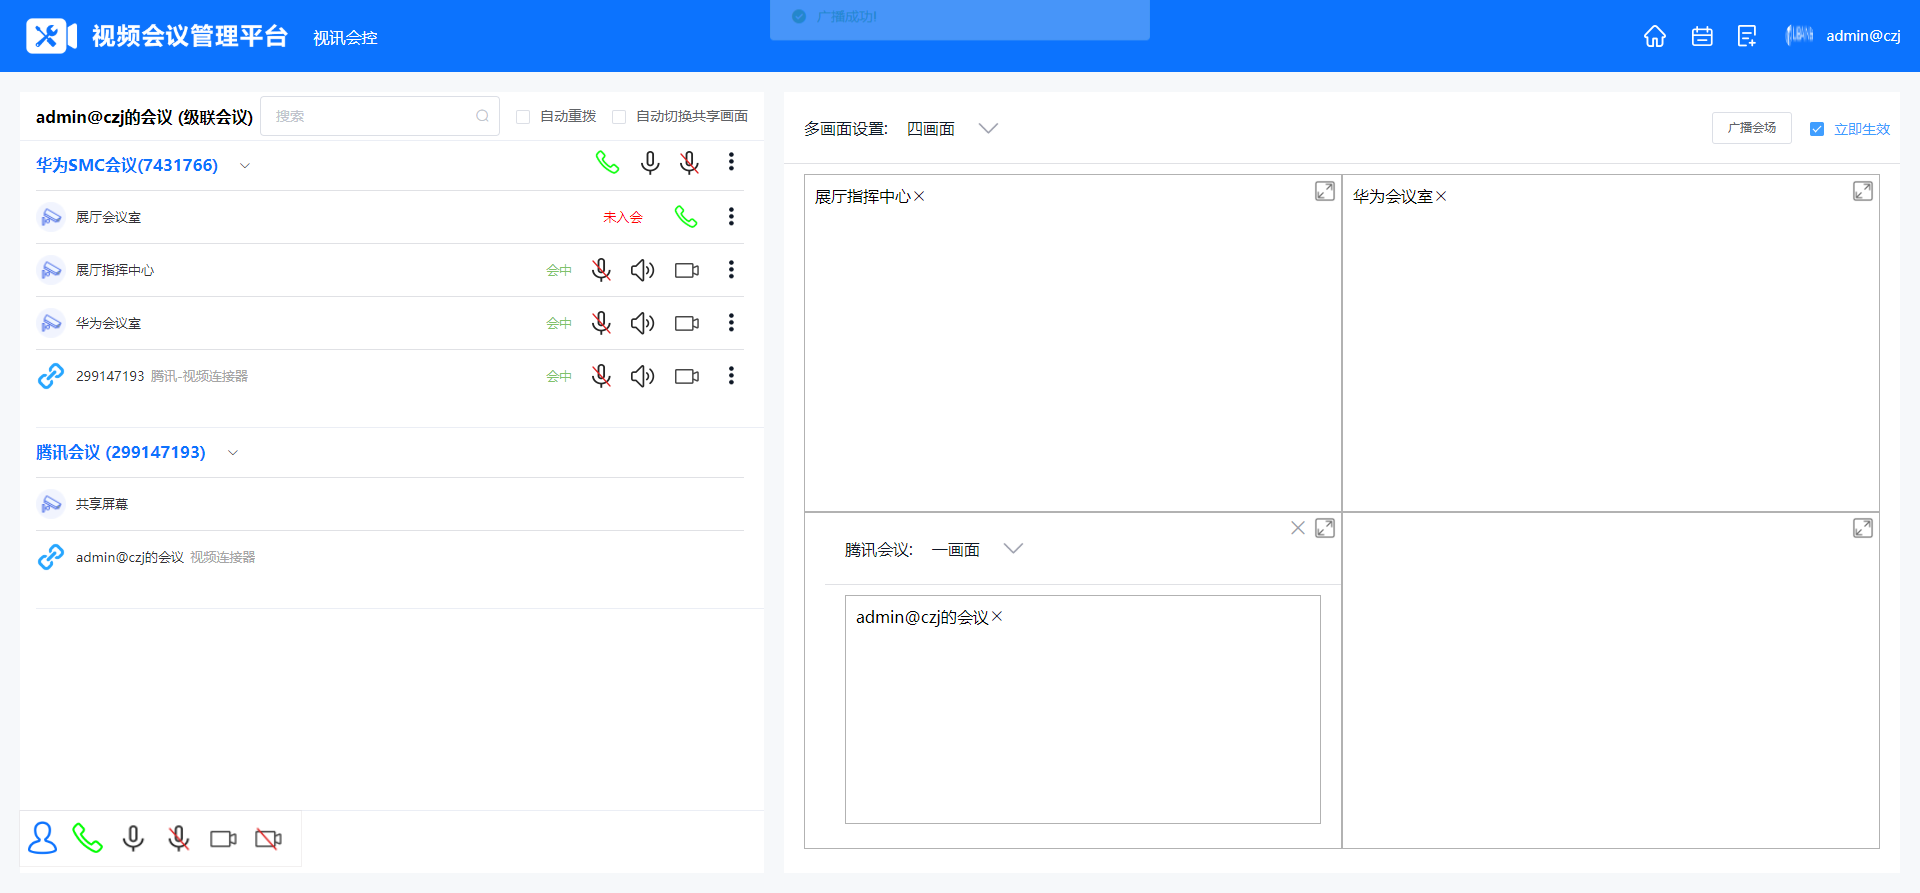Open more options for 299147193 connector
The image size is (1920, 893).
[731, 376]
